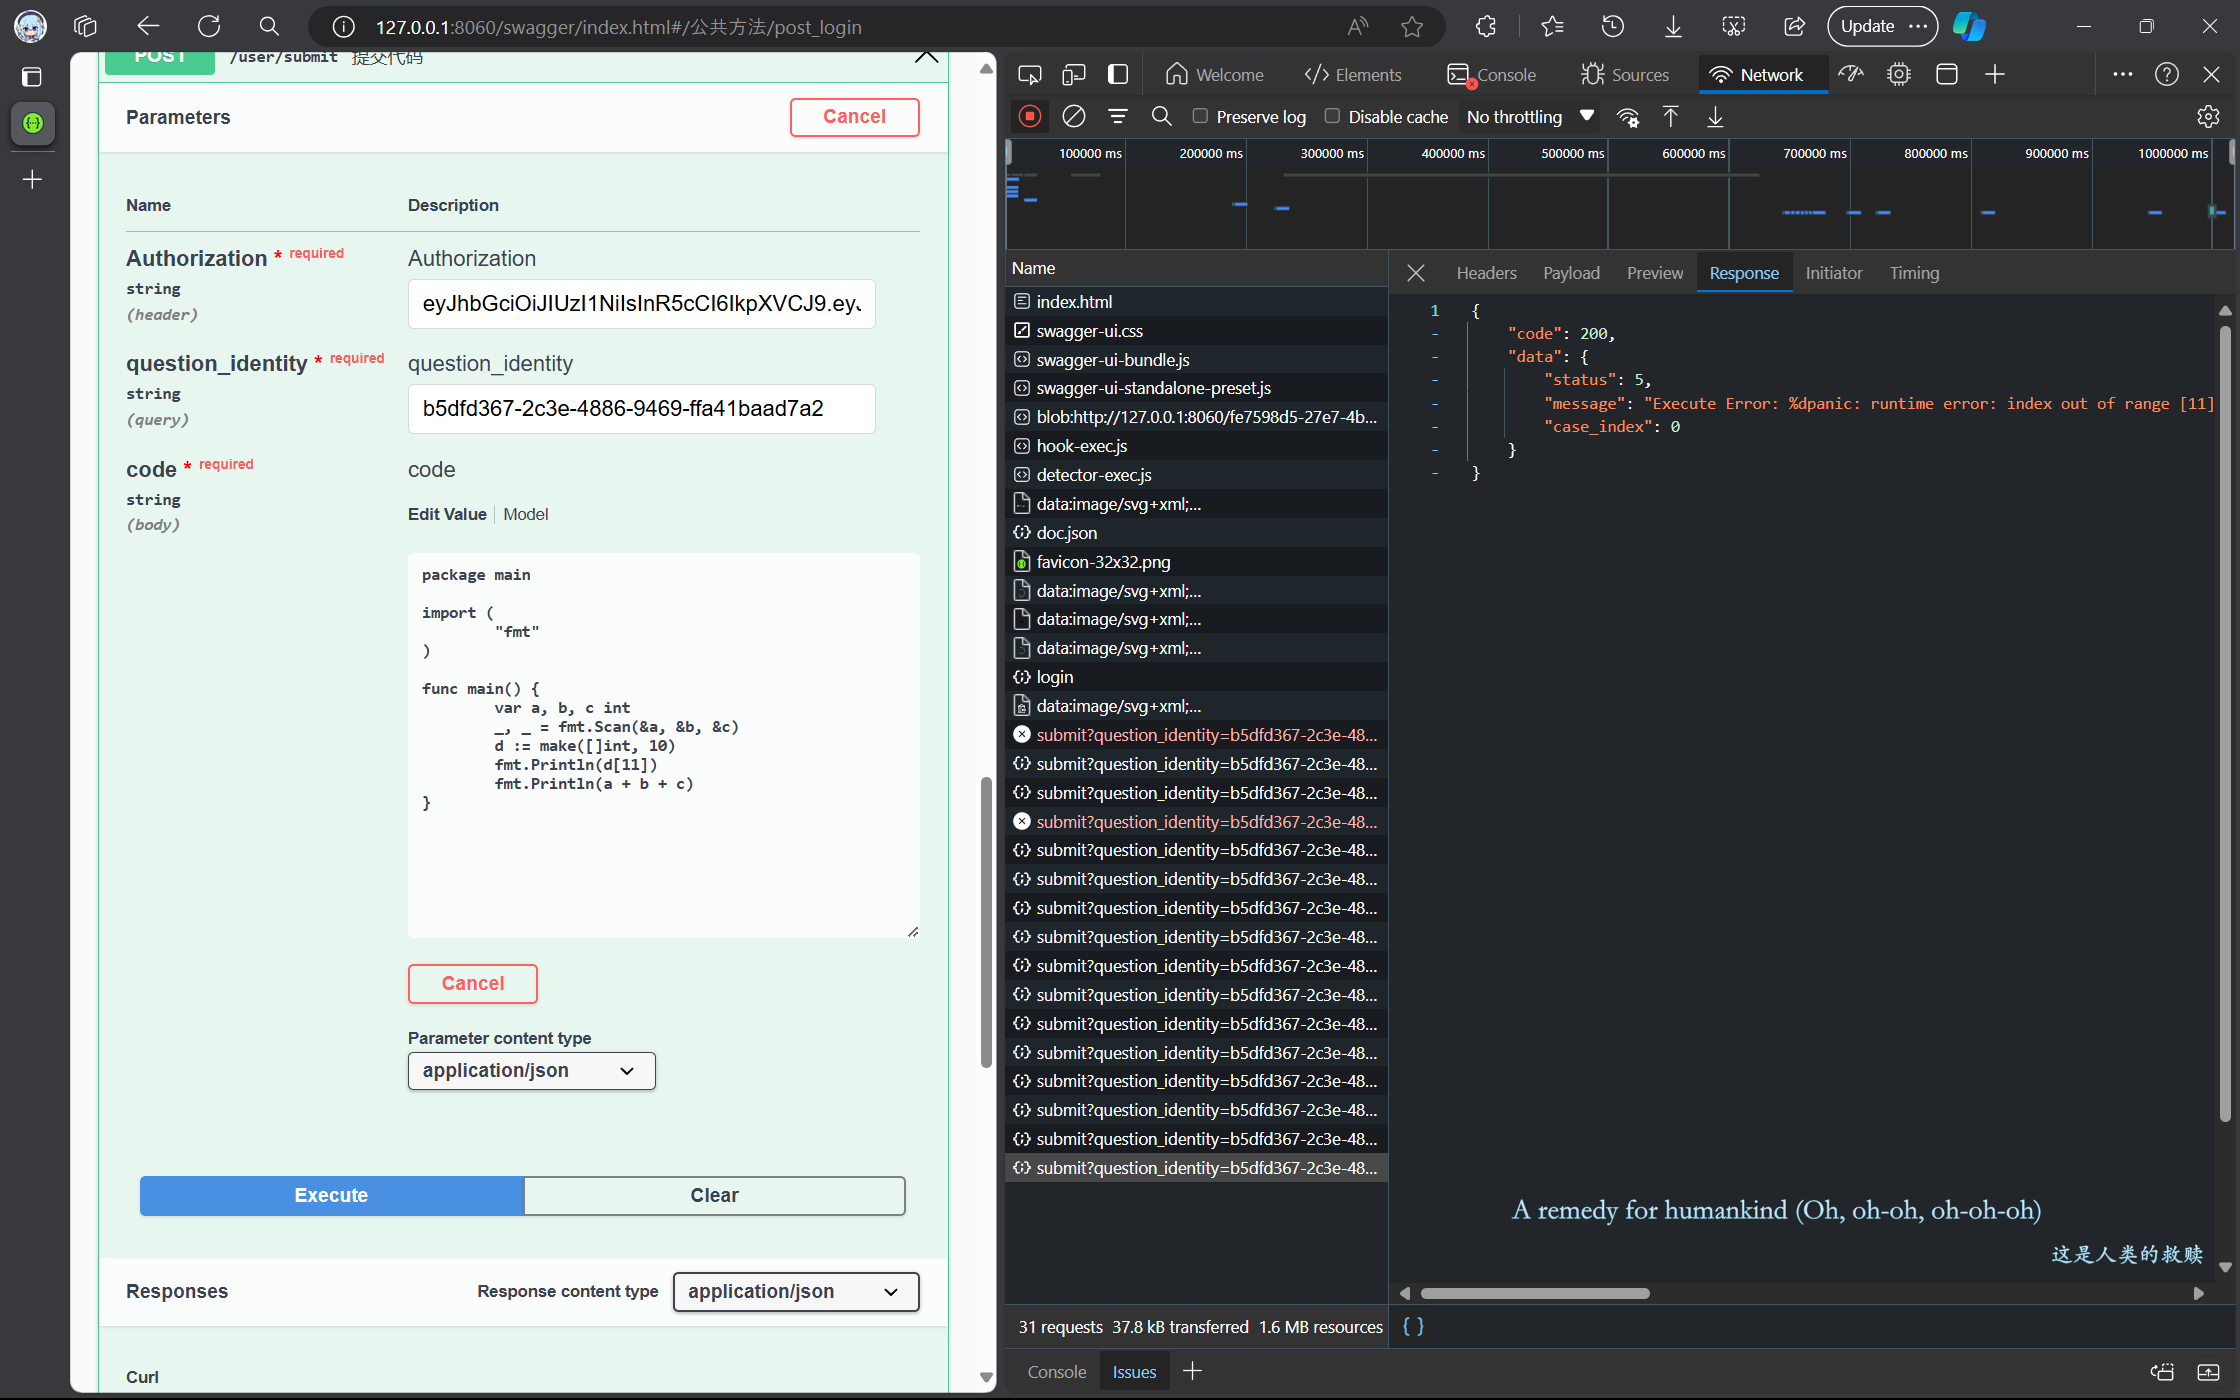Open Headers tab of request

[x=1486, y=273]
